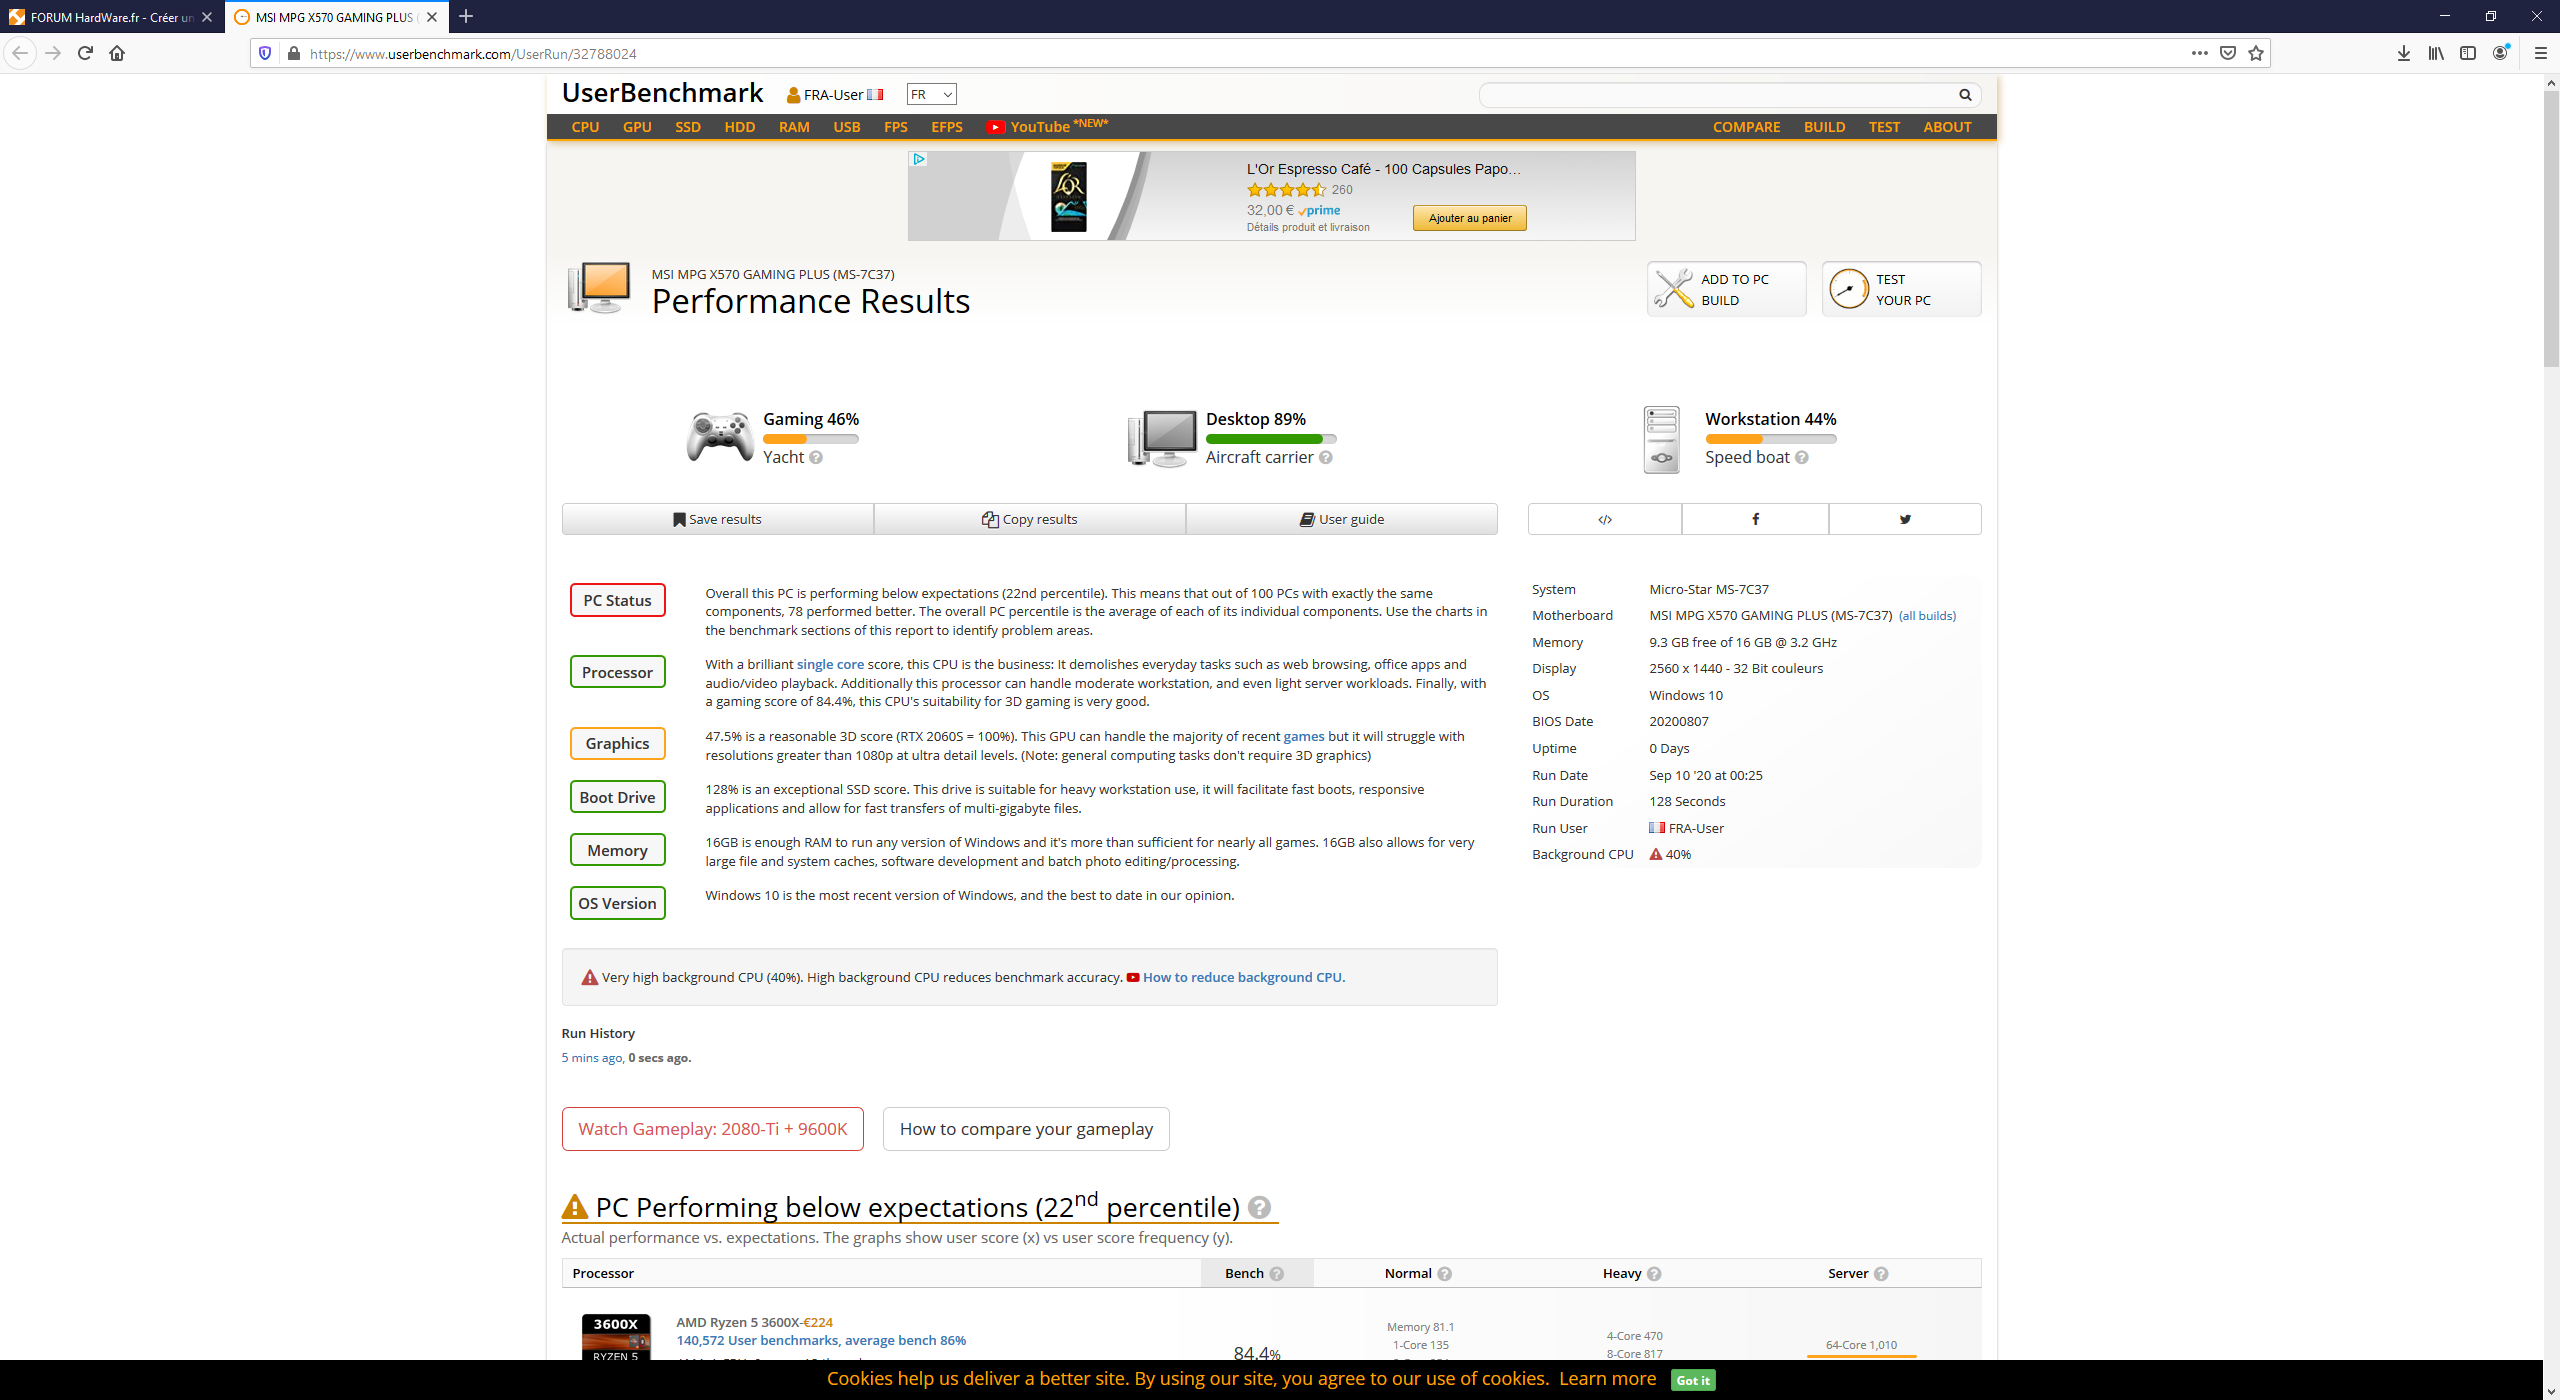This screenshot has height=1400, width=2560.
Task: Click the Twitter share icon
Action: pyautogui.click(x=1905, y=519)
